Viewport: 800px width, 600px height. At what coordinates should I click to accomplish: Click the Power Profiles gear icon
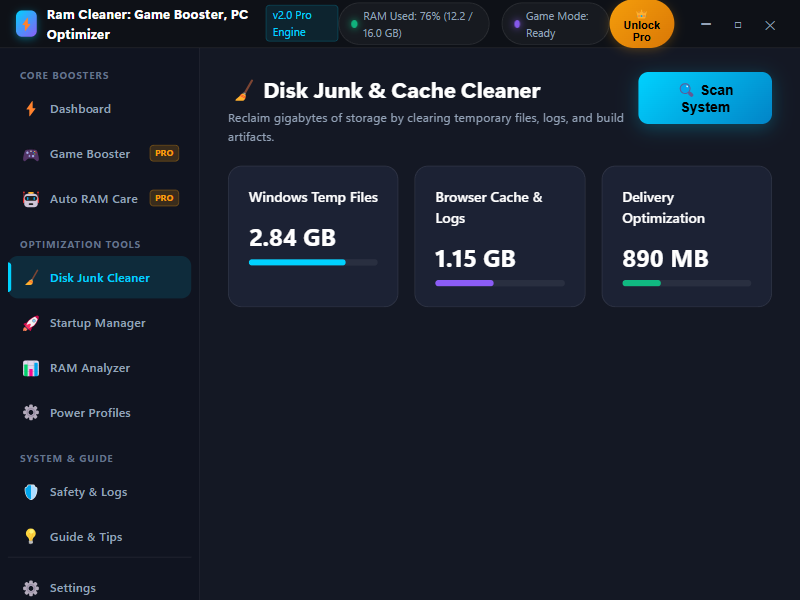(31, 413)
